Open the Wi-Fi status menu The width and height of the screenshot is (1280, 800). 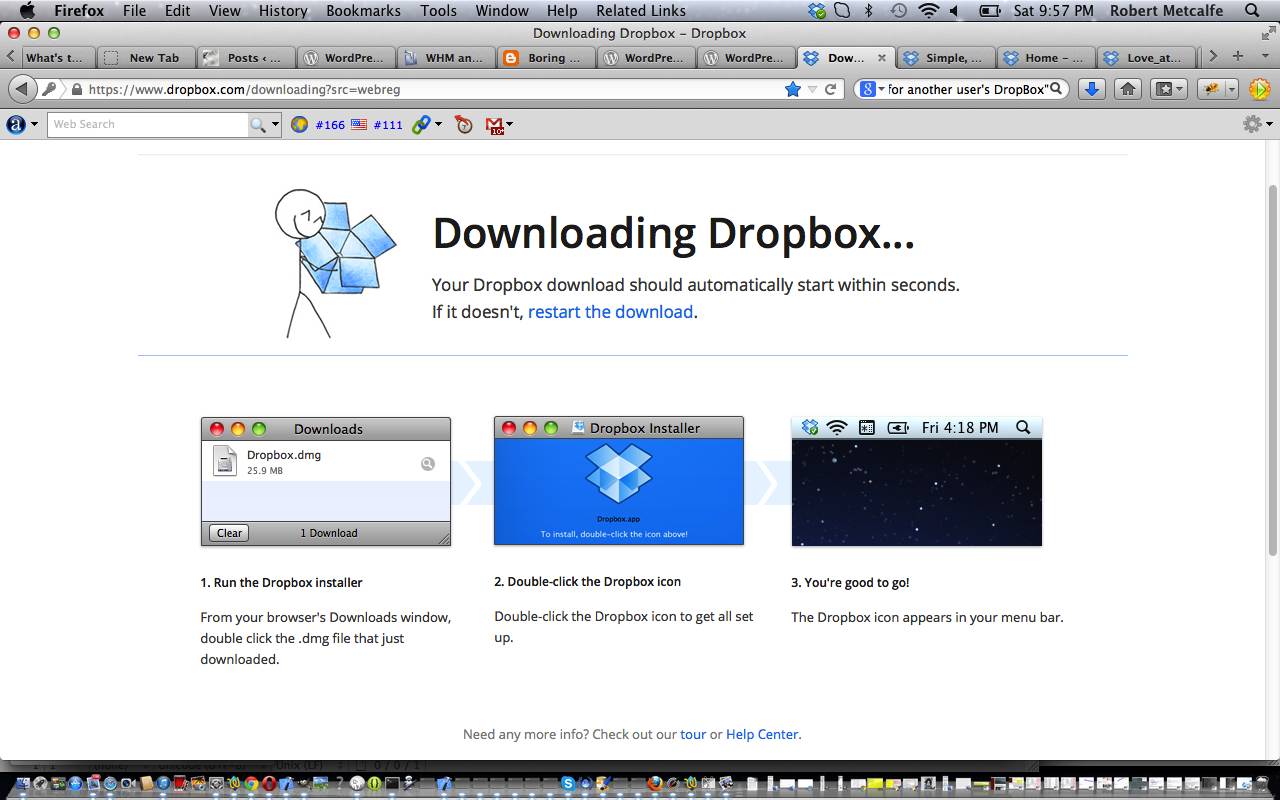pyautogui.click(x=929, y=11)
